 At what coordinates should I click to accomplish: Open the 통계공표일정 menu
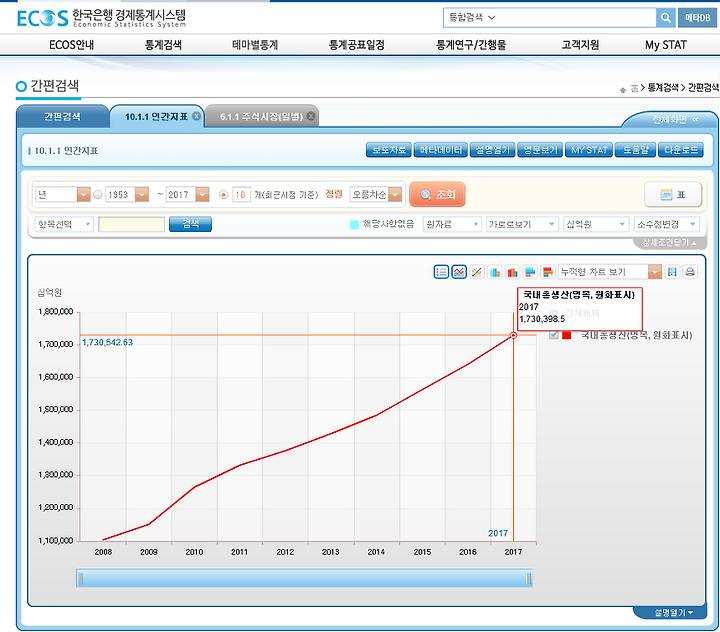[356, 45]
